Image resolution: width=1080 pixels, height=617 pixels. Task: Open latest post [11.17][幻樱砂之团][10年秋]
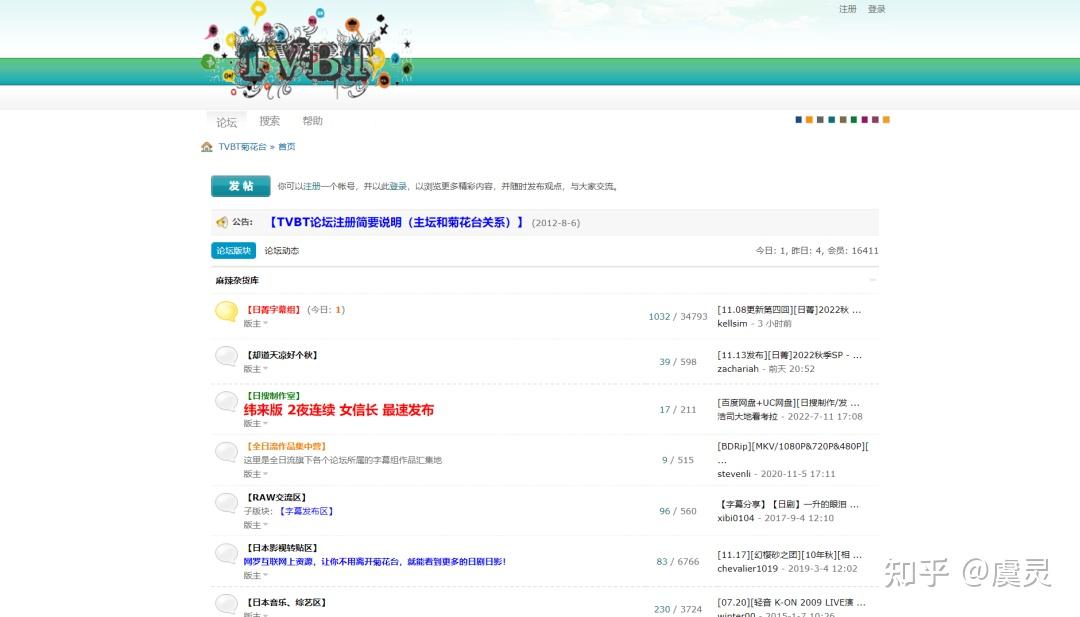pyautogui.click(x=789, y=555)
